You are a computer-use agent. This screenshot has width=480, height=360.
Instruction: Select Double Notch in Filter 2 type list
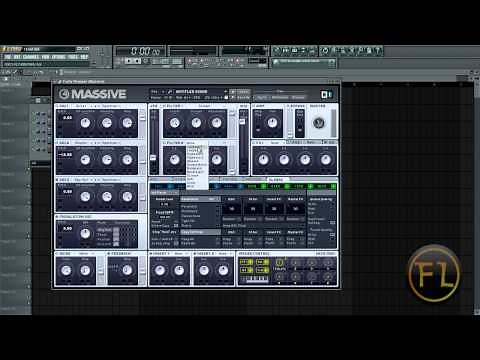[196, 165]
